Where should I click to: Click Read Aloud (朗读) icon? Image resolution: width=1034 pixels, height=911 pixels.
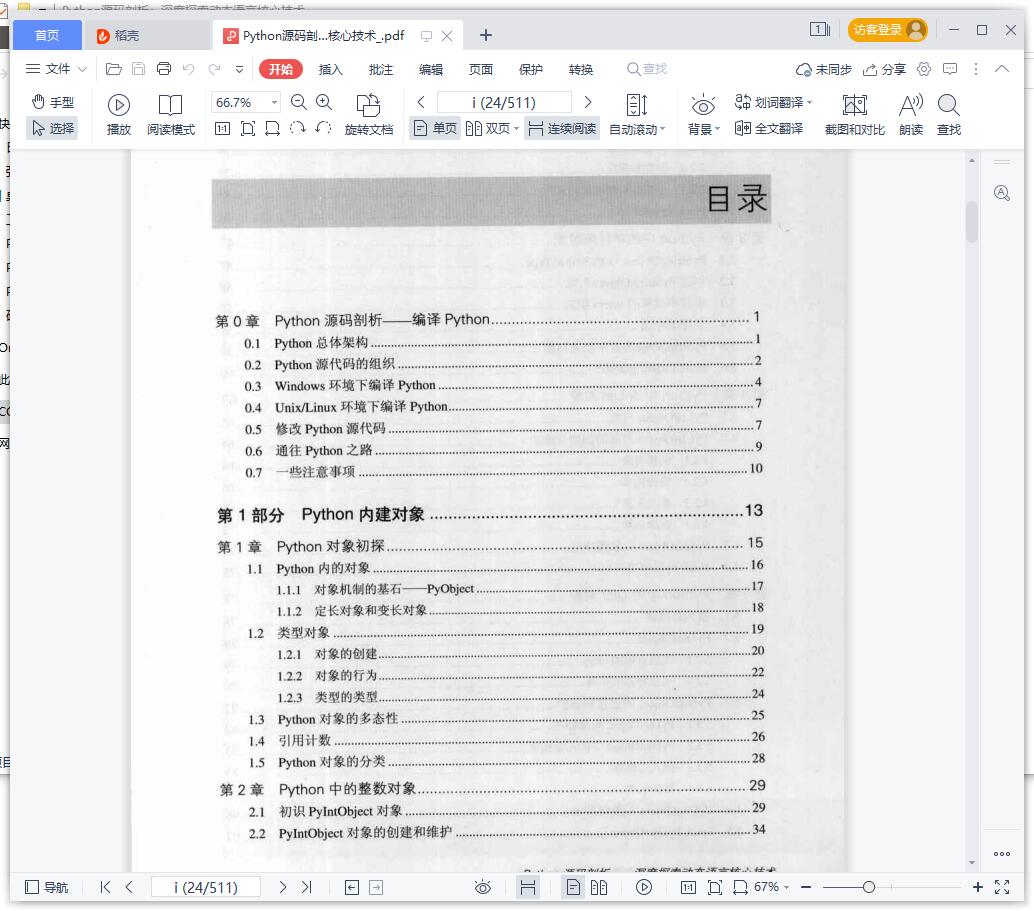(911, 115)
